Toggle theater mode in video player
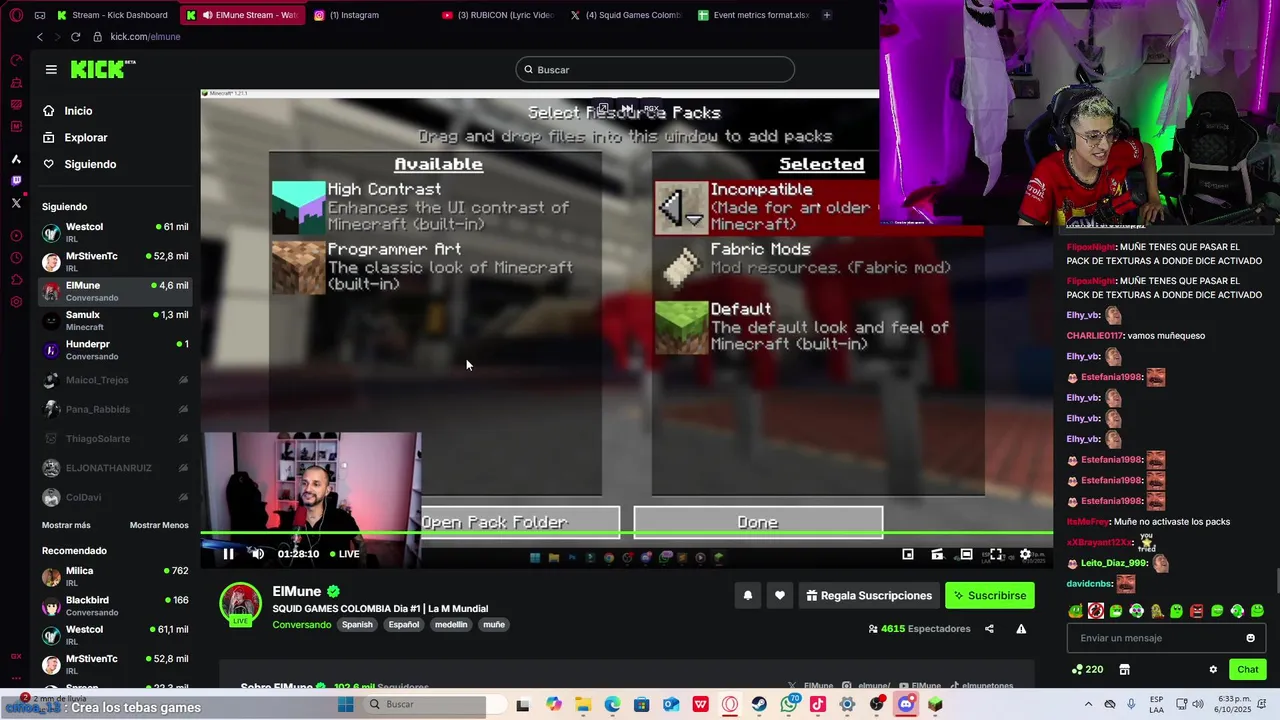The height and width of the screenshot is (720, 1280). tap(966, 554)
